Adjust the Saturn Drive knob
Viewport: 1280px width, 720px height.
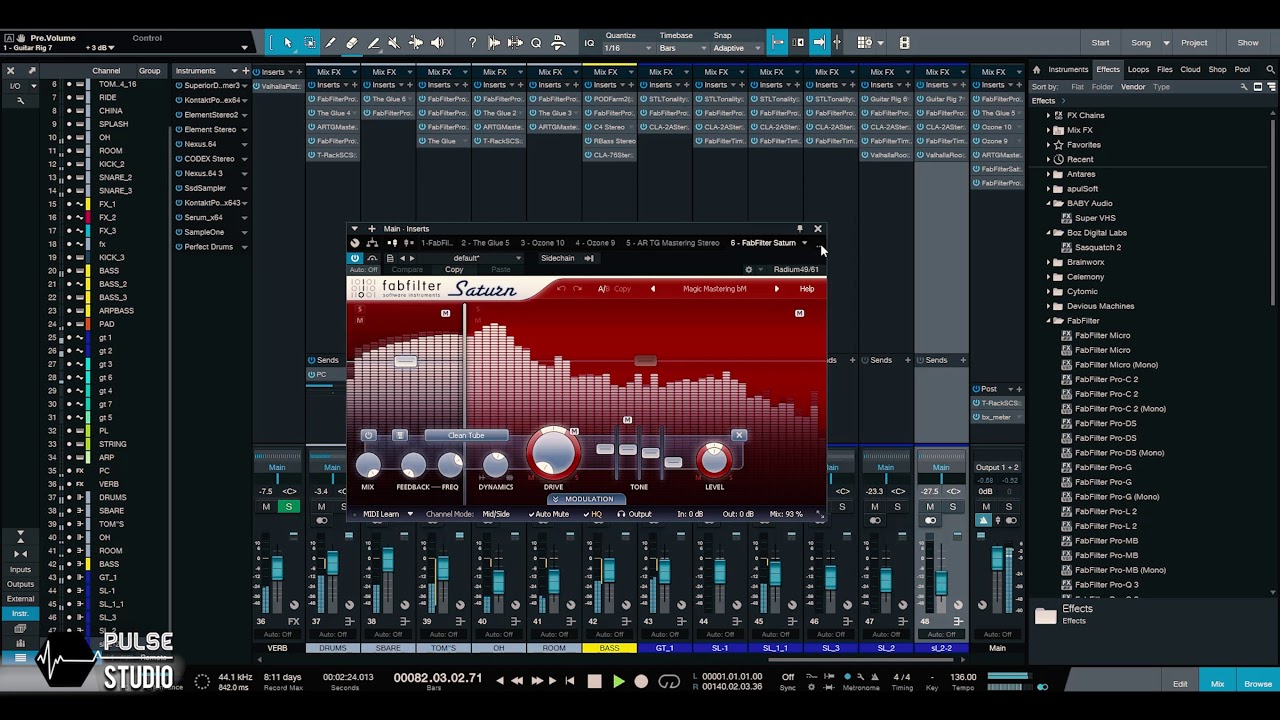[x=553, y=453]
